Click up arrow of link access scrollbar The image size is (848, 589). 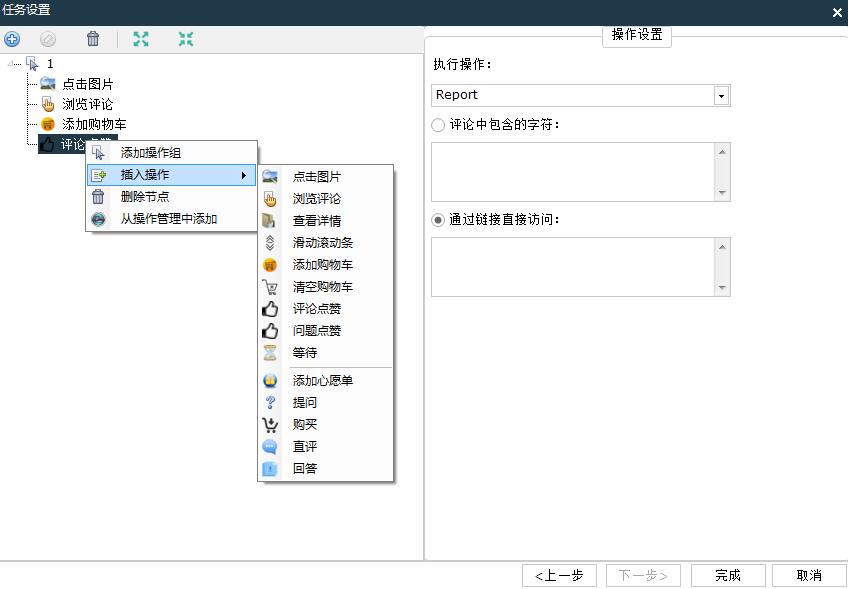coord(722,247)
